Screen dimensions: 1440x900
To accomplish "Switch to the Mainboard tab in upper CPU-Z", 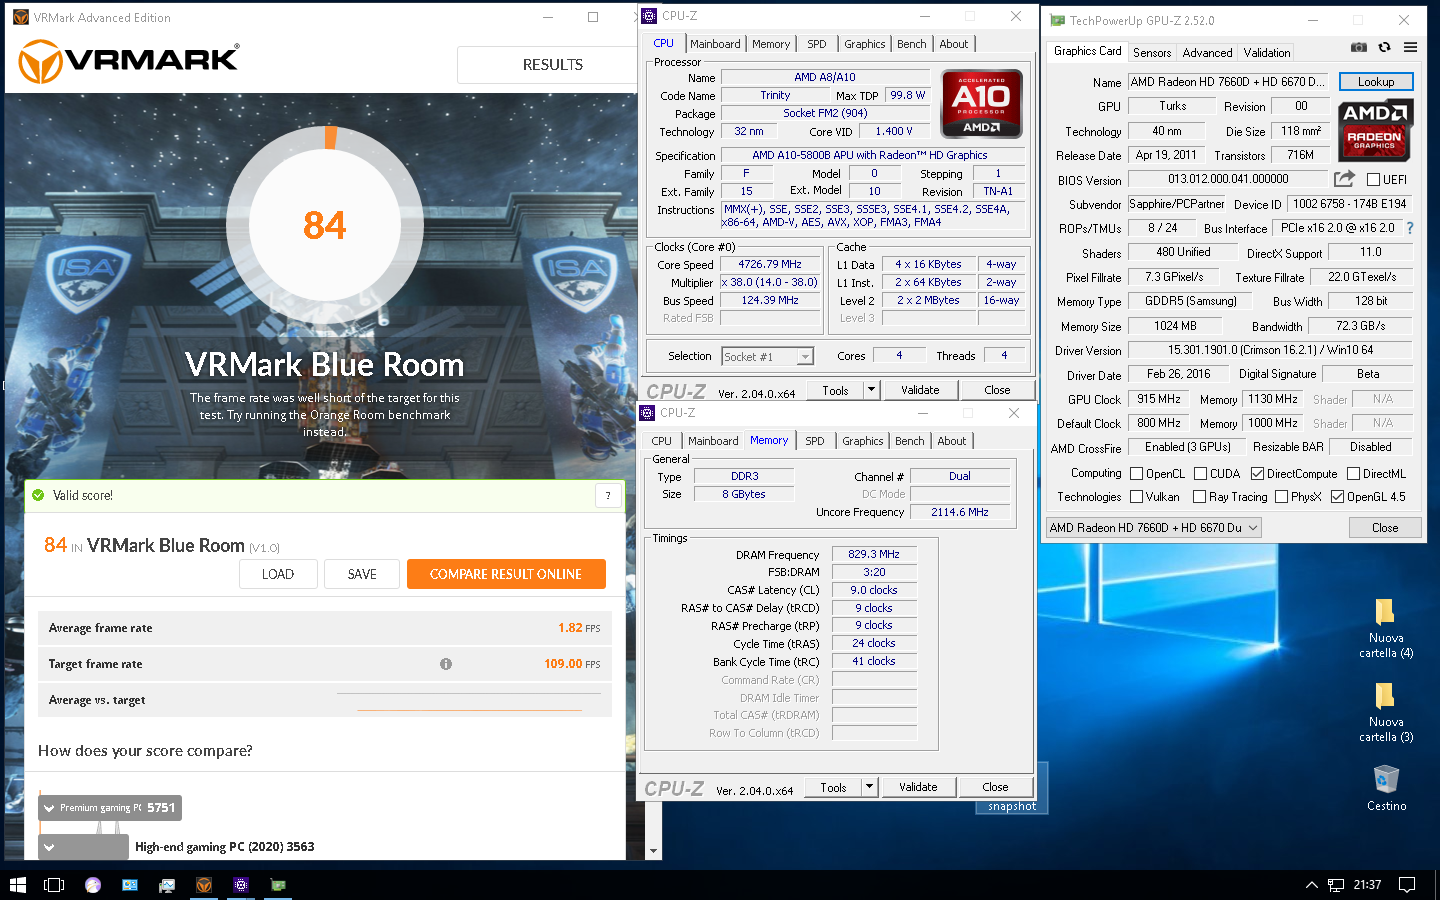I will (x=715, y=44).
